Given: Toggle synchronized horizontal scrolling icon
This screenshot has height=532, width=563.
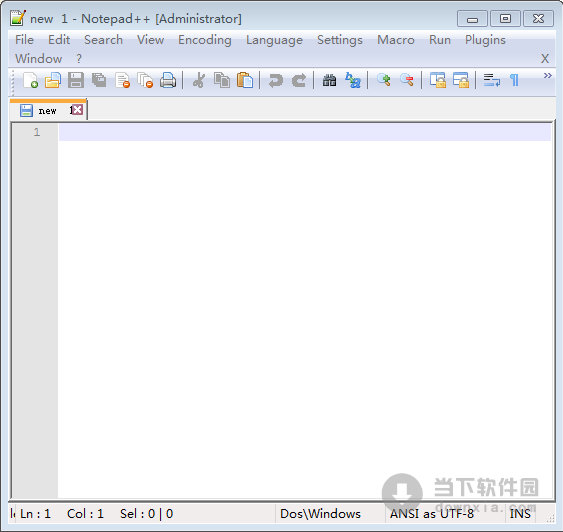Looking at the screenshot, I should tap(461, 80).
